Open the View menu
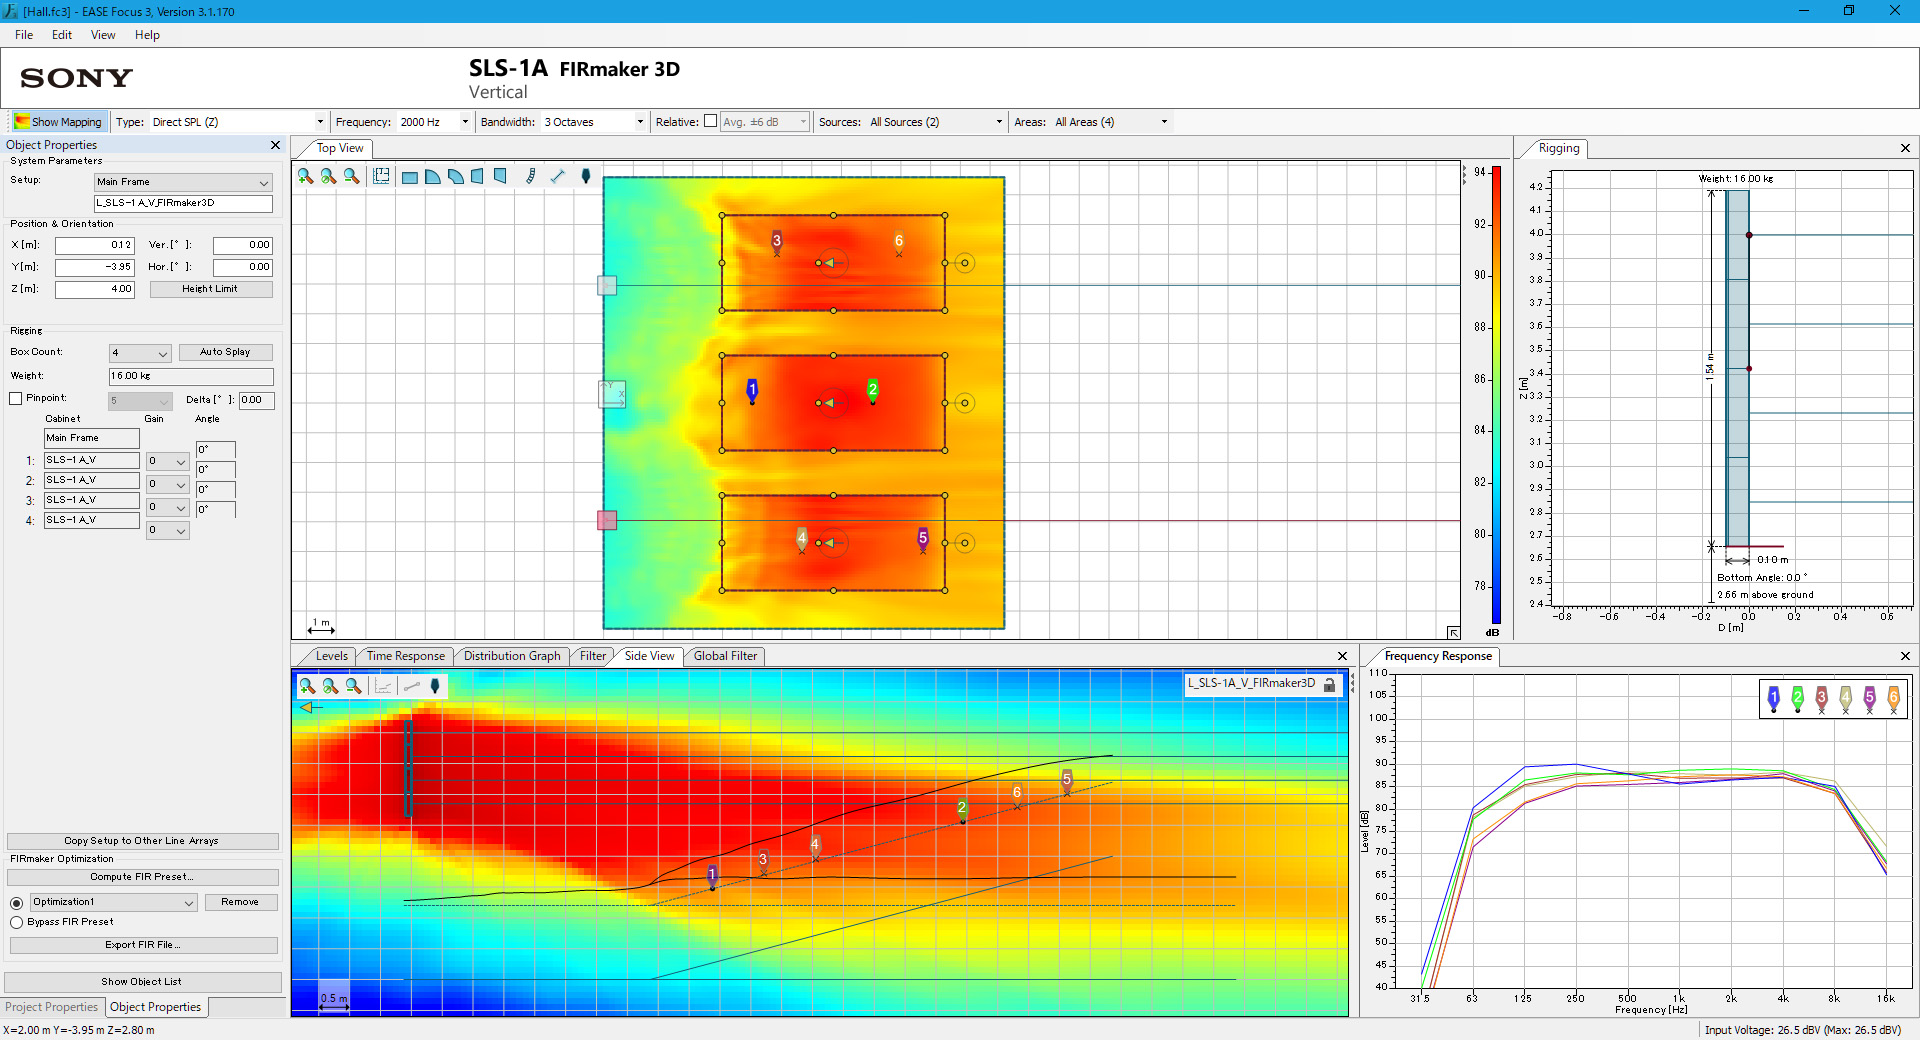This screenshot has height=1040, width=1920. (x=103, y=35)
